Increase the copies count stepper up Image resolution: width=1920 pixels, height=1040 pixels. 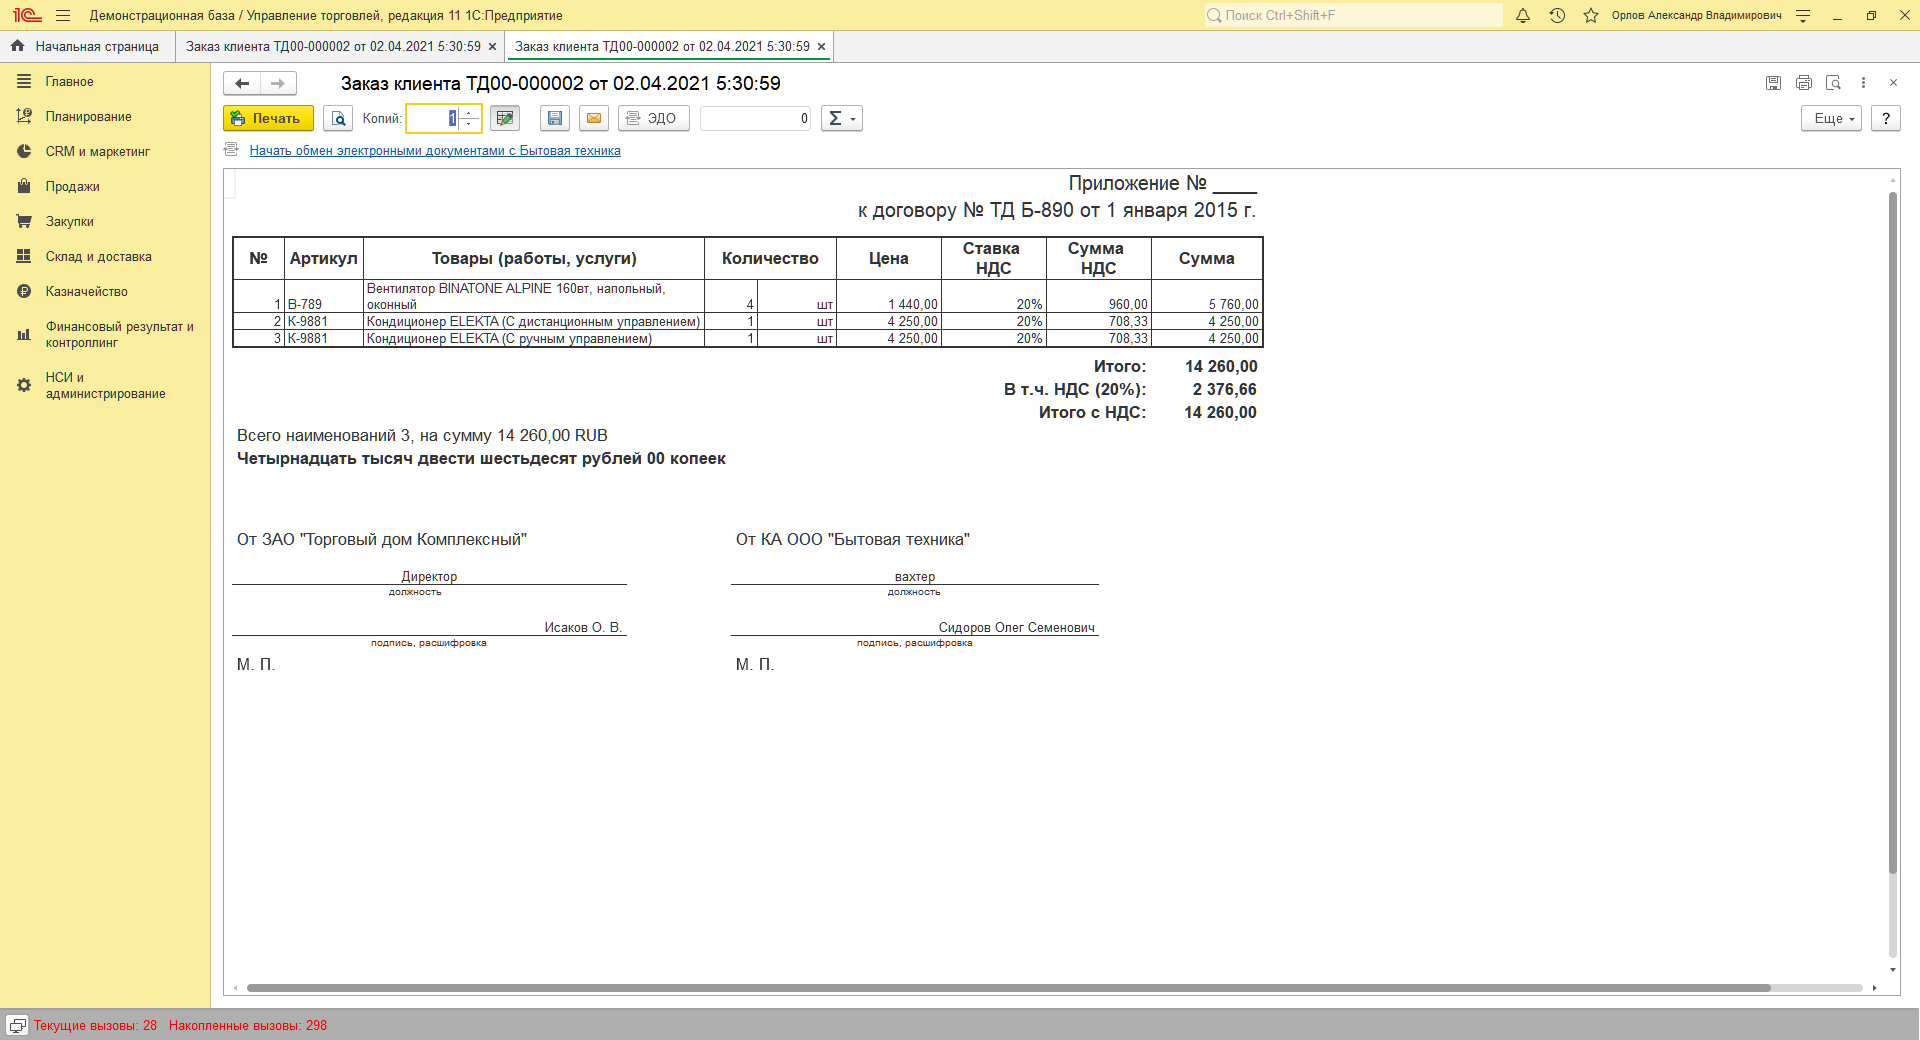coord(469,112)
